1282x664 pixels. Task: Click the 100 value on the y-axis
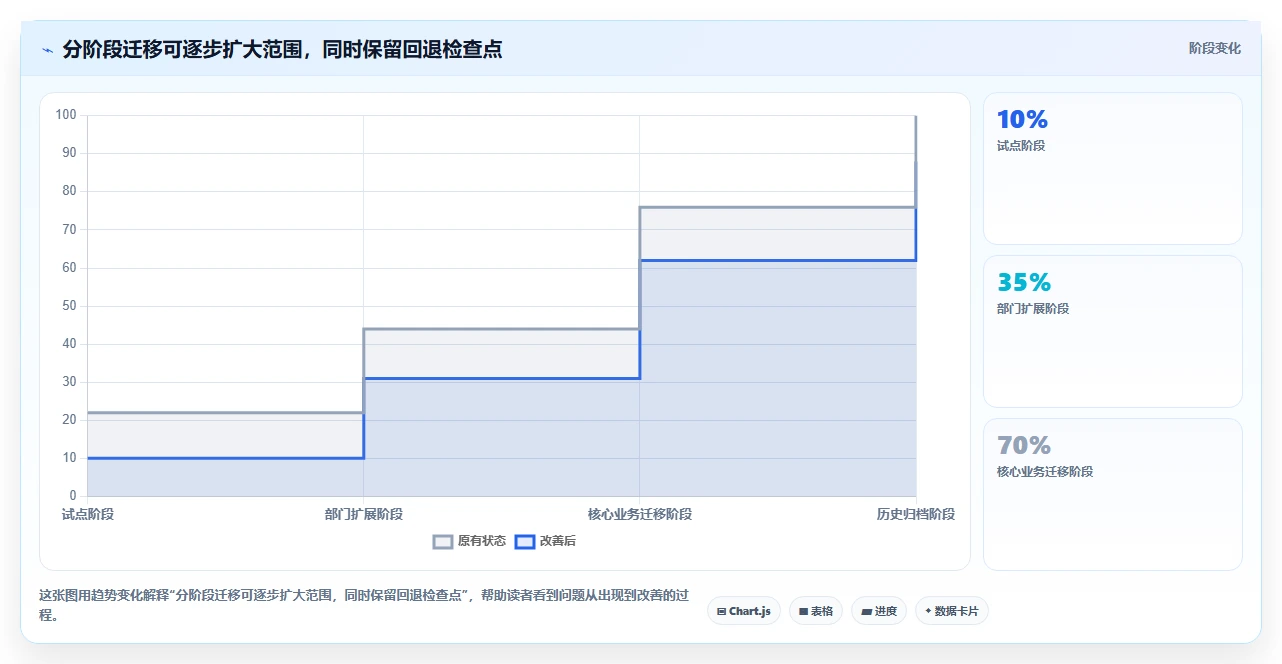point(66,115)
